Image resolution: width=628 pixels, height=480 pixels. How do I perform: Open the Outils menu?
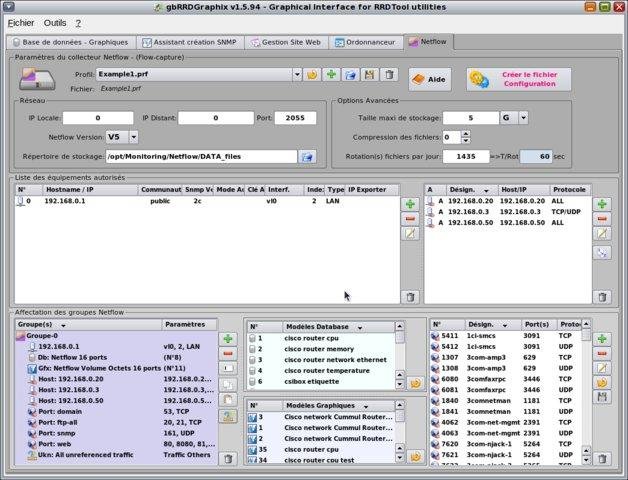[x=55, y=23]
